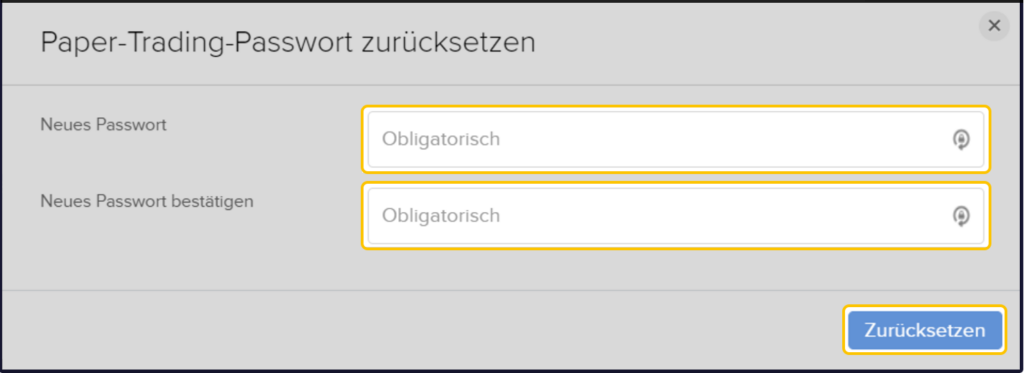Viewport: 1024px width, 373px height.
Task: Dismiss the reset dialog using the round X icon
Action: (994, 26)
